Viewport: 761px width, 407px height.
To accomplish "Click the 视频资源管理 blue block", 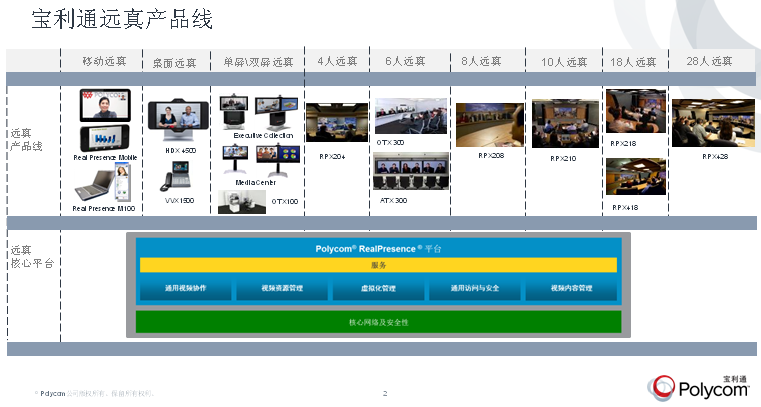I will coord(282,288).
